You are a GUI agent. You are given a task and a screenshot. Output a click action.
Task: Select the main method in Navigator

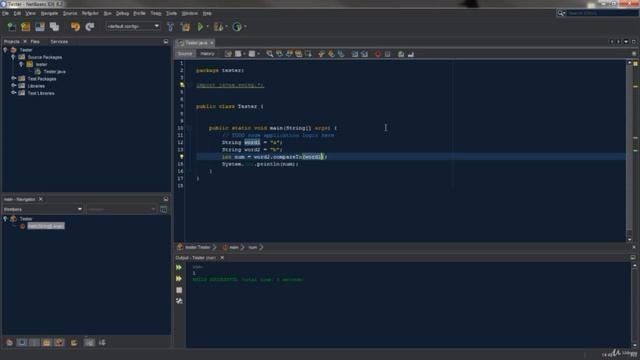46,226
